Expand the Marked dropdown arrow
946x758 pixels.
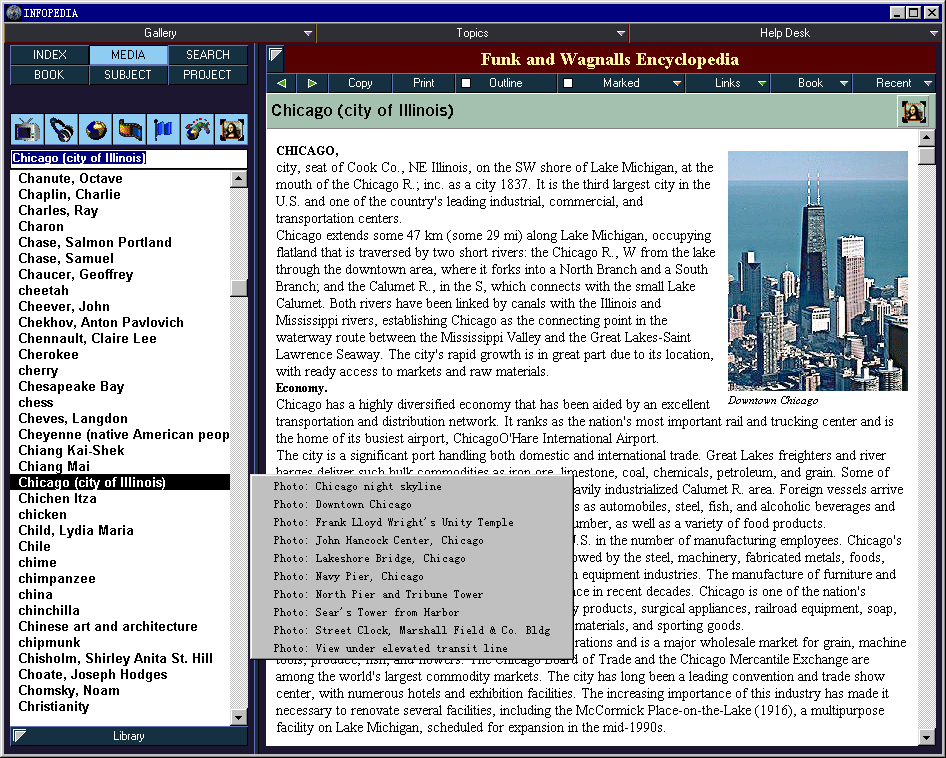pyautogui.click(x=677, y=83)
